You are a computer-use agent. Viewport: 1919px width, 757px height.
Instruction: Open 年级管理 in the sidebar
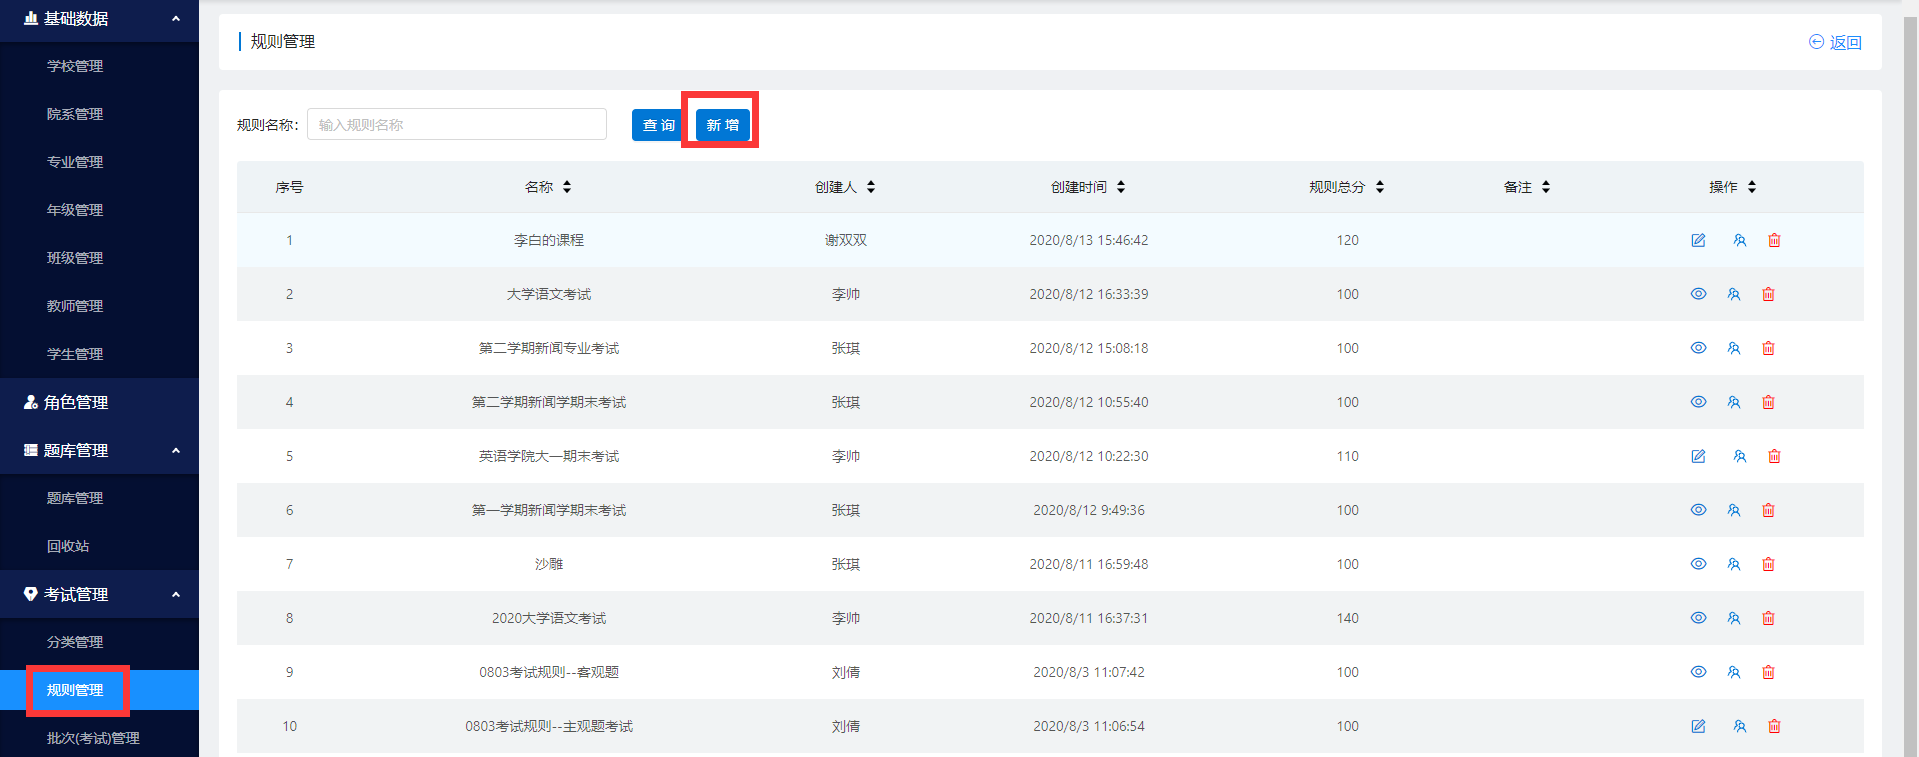coord(75,210)
